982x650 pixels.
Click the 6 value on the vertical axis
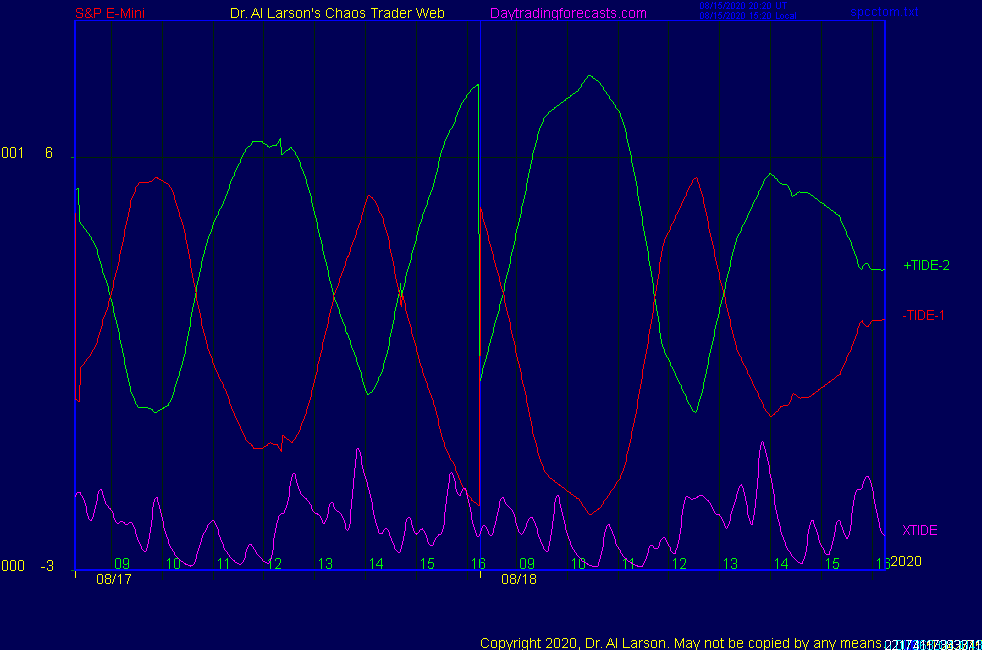point(48,153)
